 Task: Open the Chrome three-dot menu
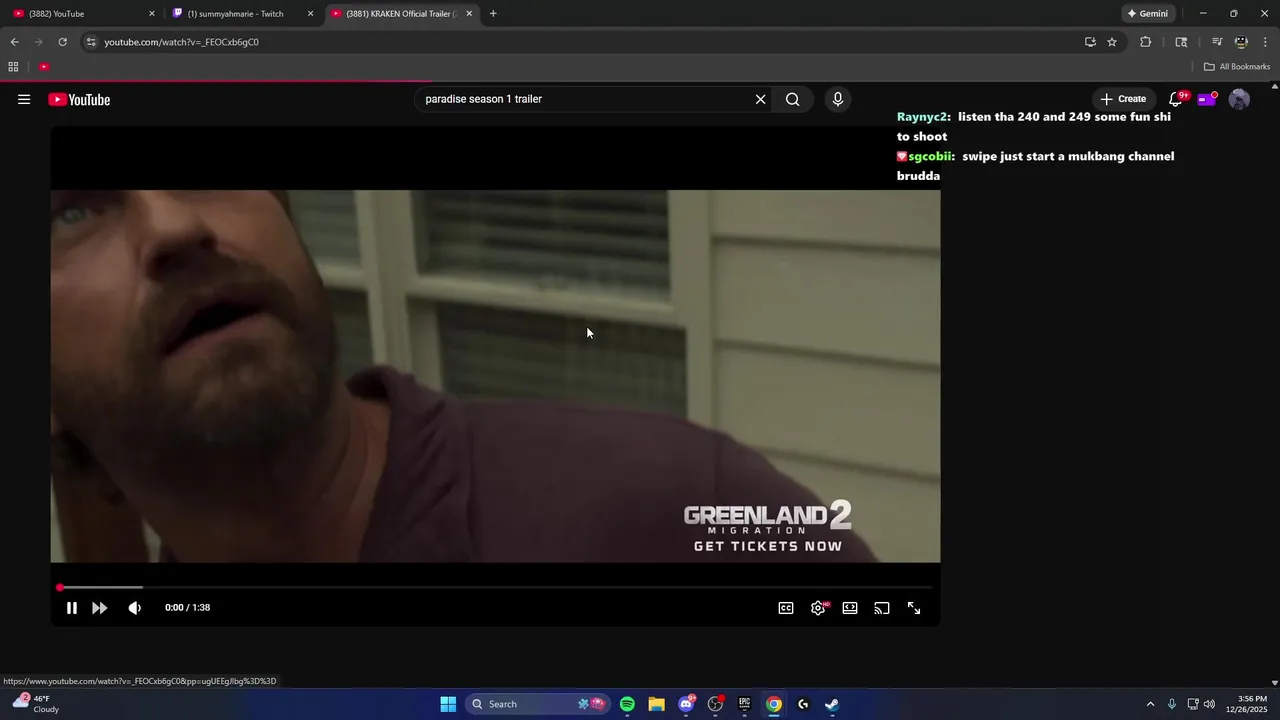(1265, 42)
